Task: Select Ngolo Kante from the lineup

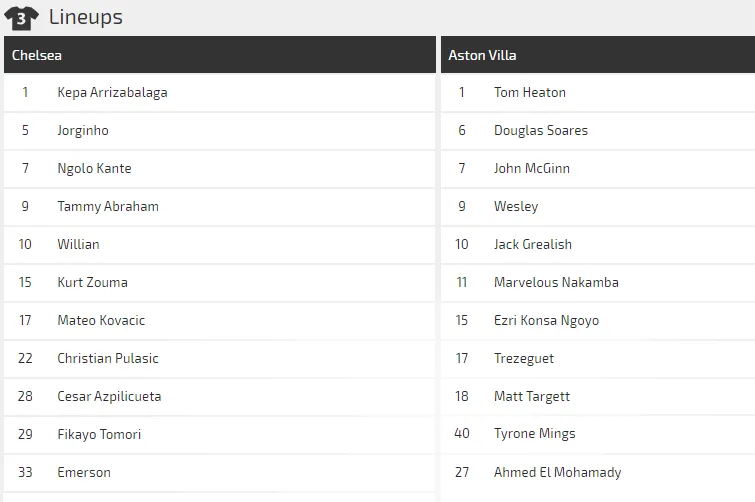Action: (94, 168)
